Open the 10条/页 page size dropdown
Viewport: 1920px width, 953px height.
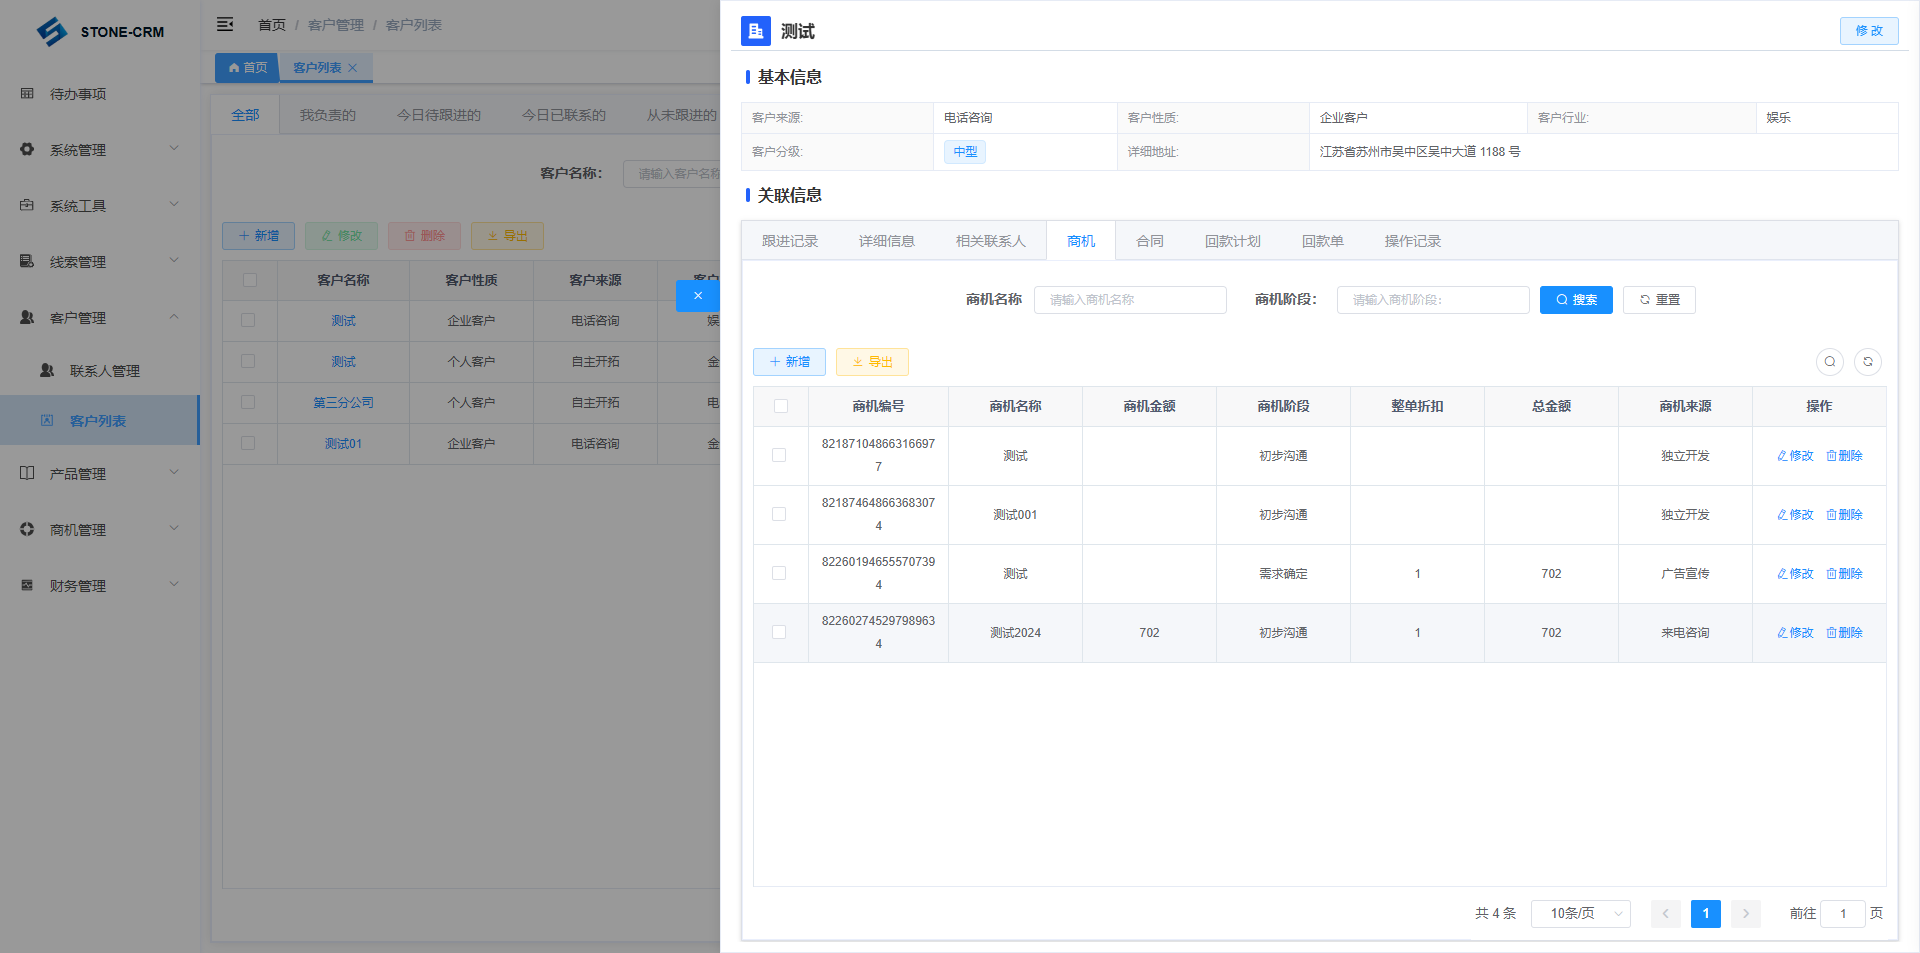pos(1581,913)
